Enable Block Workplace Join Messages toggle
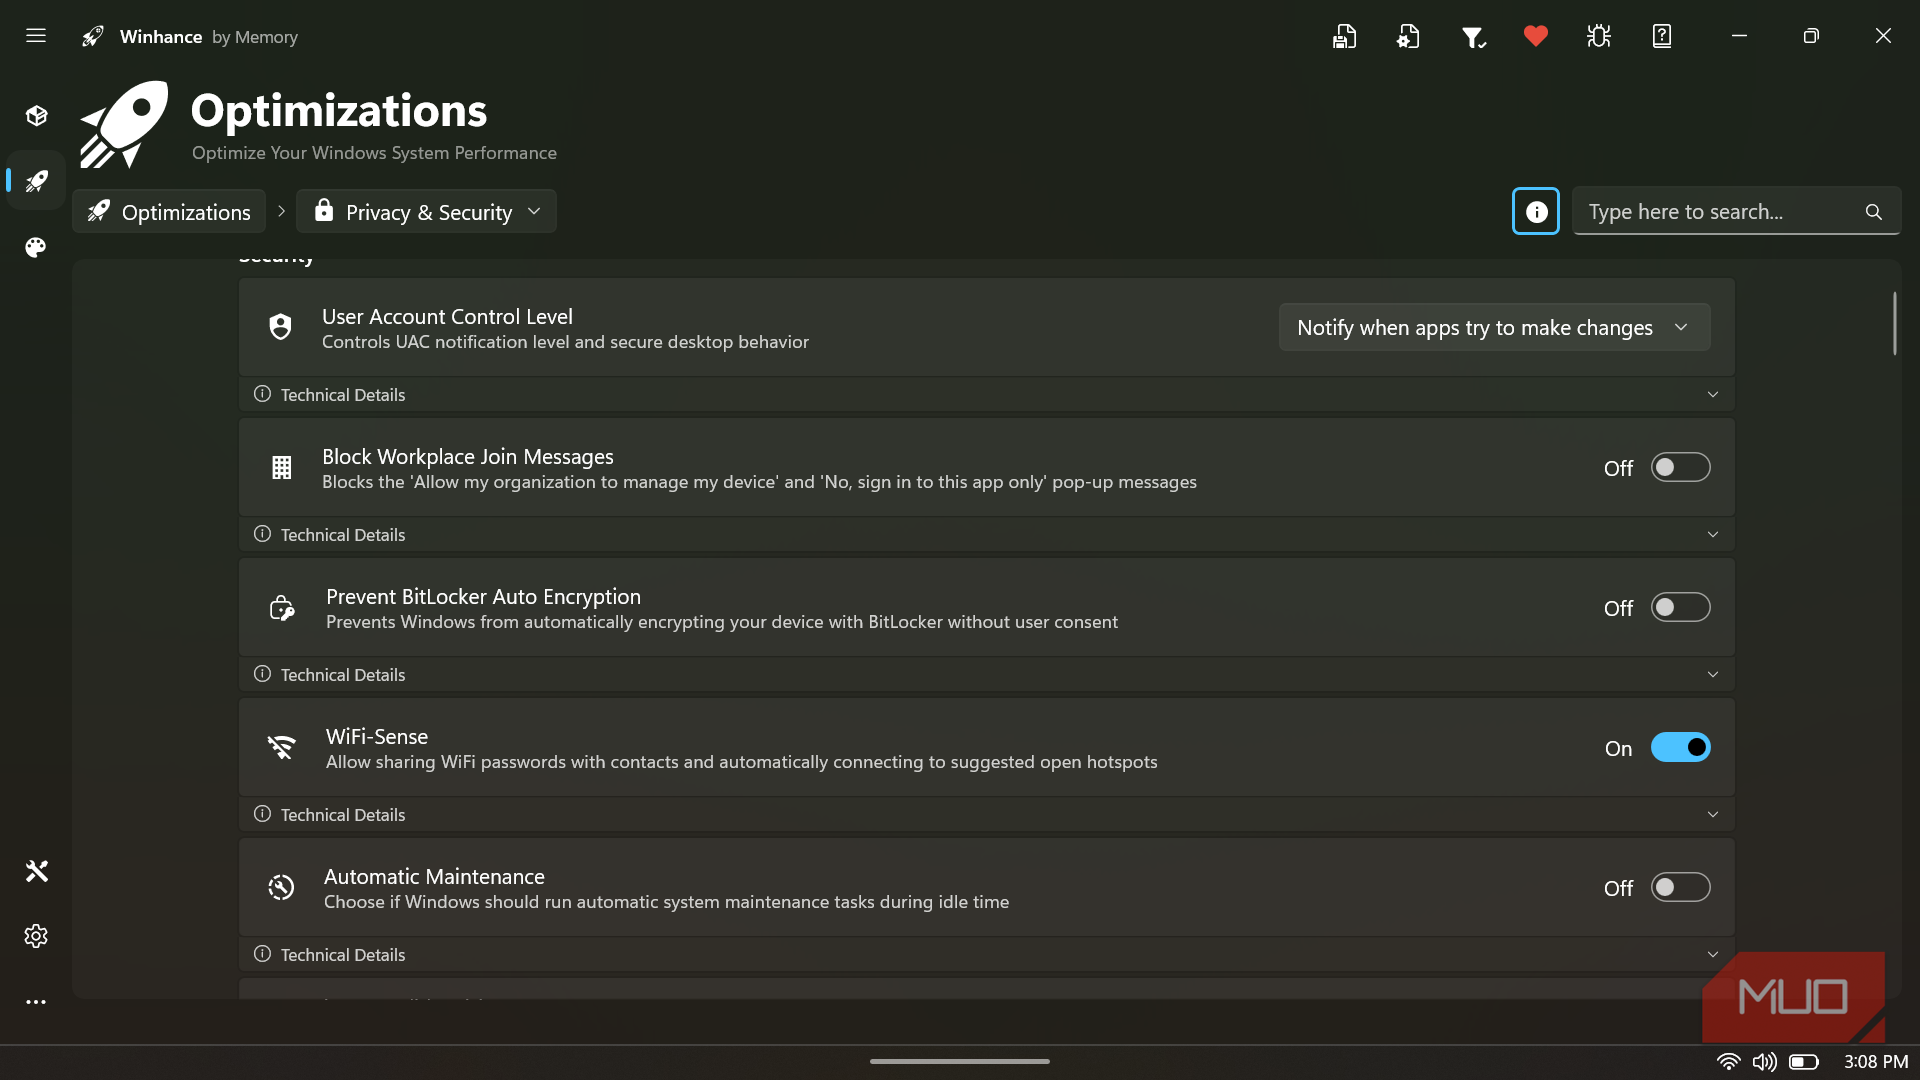The width and height of the screenshot is (1920, 1080). pyautogui.click(x=1680, y=467)
